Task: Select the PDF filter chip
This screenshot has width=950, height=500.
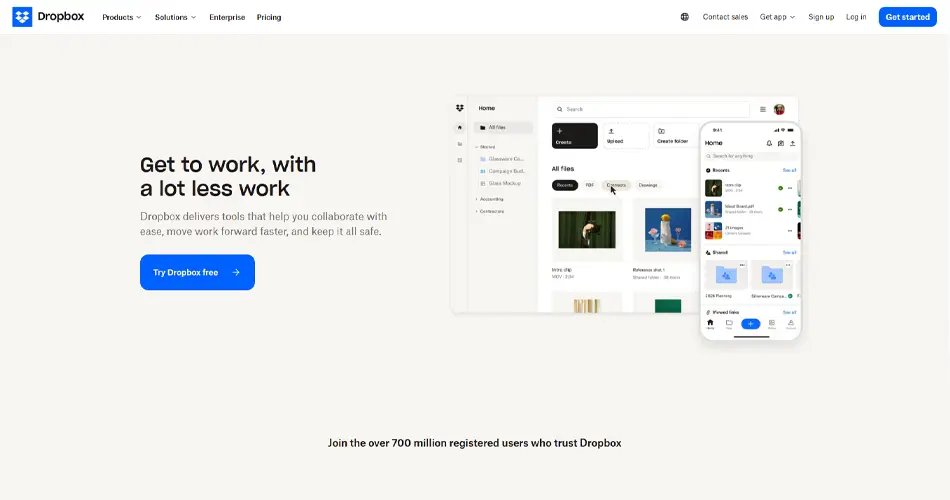Action: (590, 185)
